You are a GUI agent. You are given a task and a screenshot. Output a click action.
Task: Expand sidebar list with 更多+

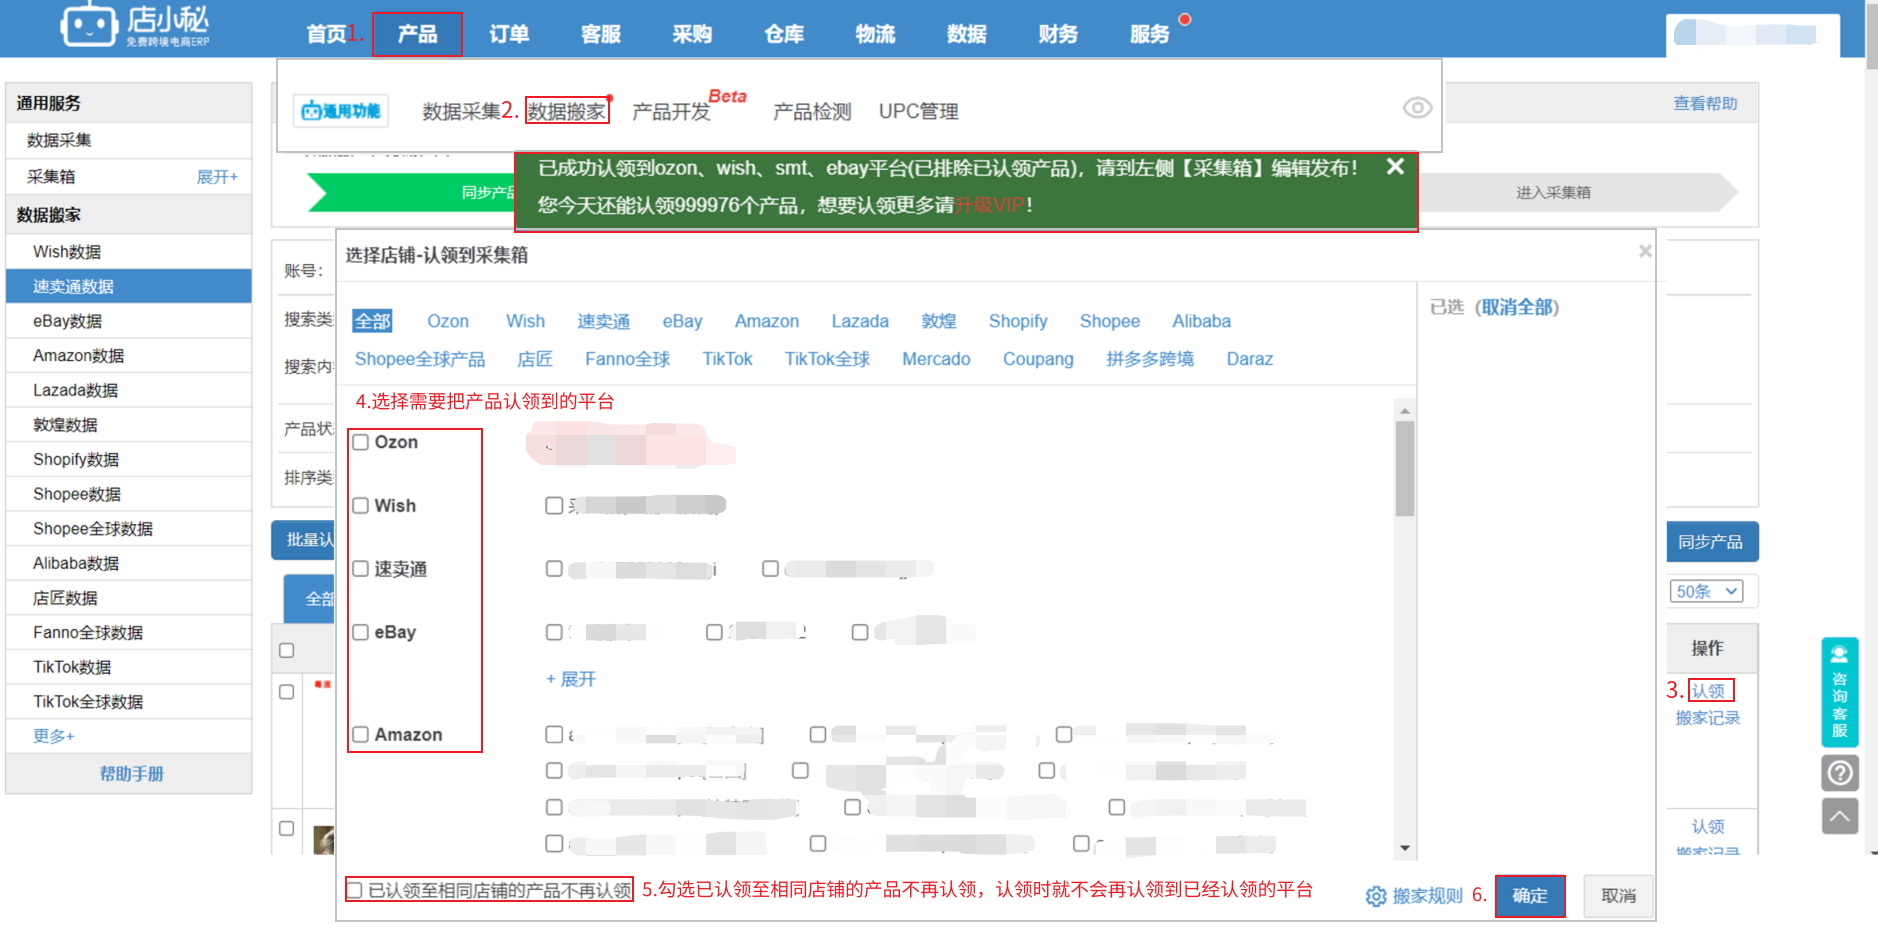(54, 736)
